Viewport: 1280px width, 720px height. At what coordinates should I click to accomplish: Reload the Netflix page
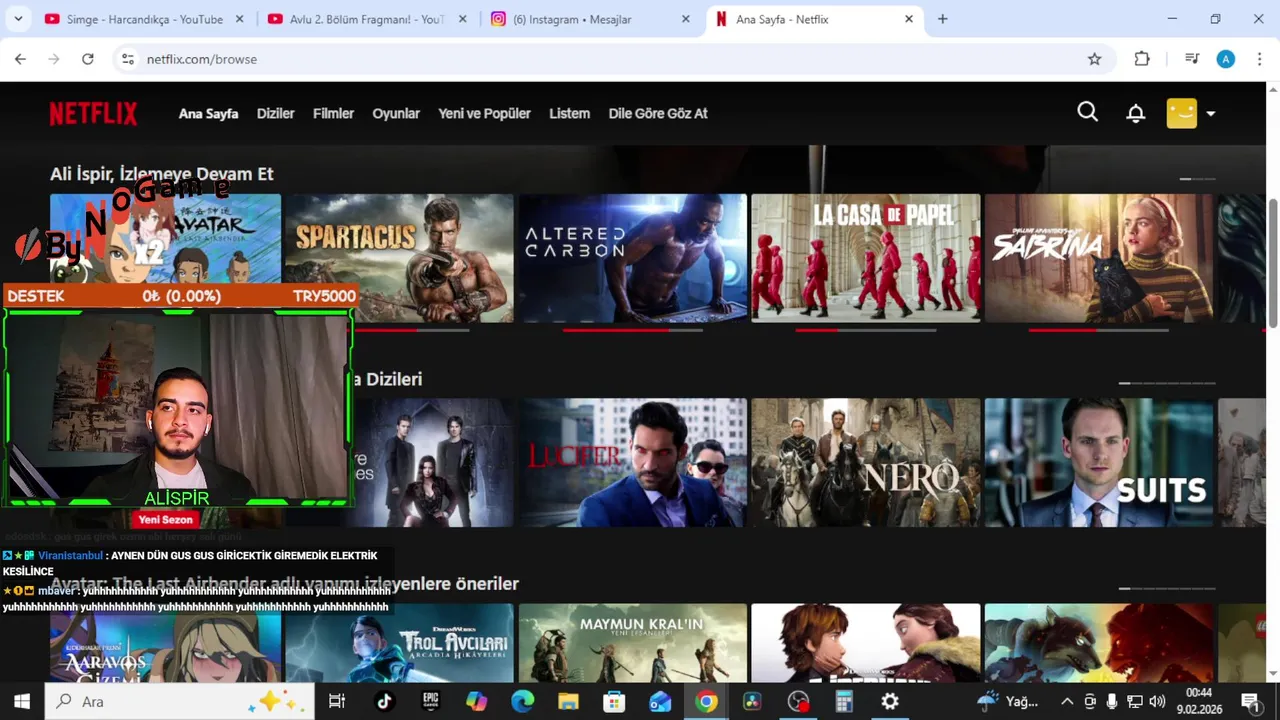(x=88, y=59)
